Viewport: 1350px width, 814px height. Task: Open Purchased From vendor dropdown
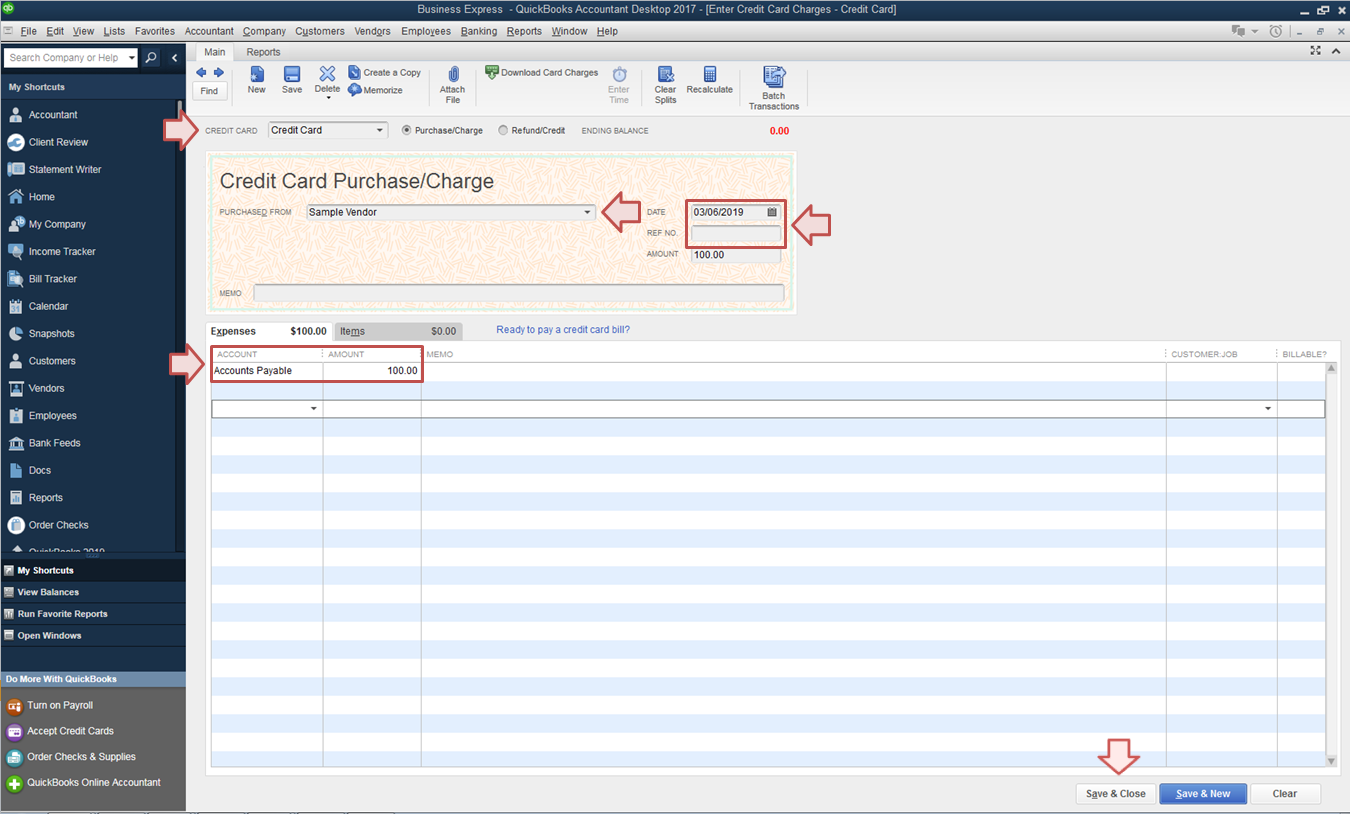(x=588, y=212)
